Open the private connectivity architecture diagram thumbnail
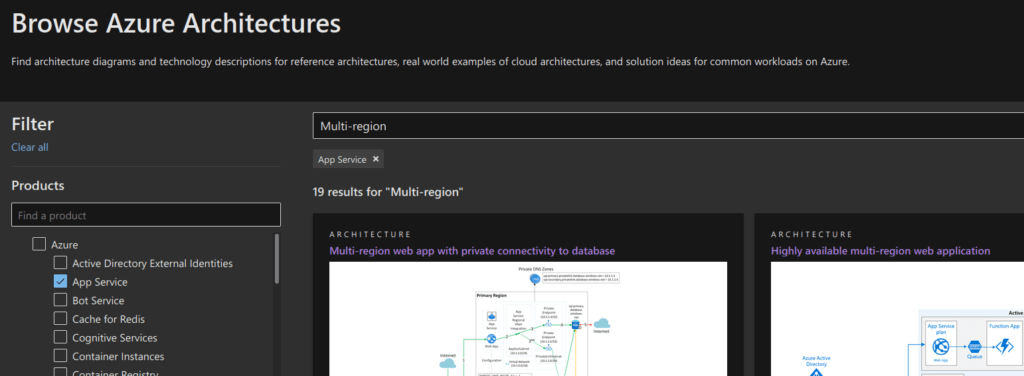The image size is (1024, 376). tap(528, 319)
